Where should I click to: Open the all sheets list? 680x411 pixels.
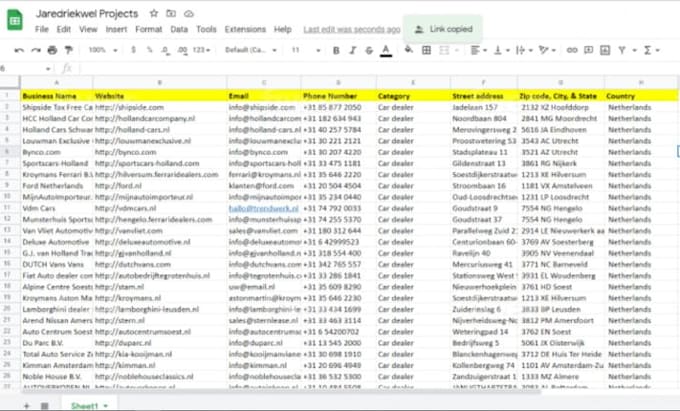[44, 406]
